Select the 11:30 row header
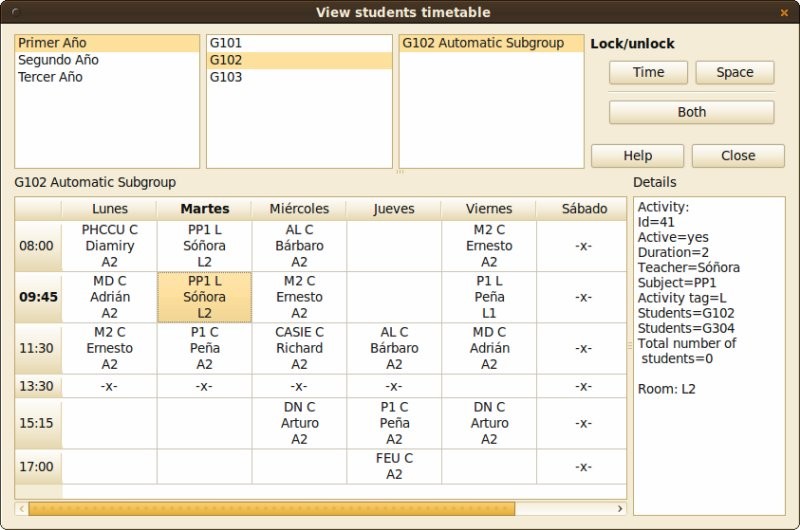800x530 pixels. point(38,348)
